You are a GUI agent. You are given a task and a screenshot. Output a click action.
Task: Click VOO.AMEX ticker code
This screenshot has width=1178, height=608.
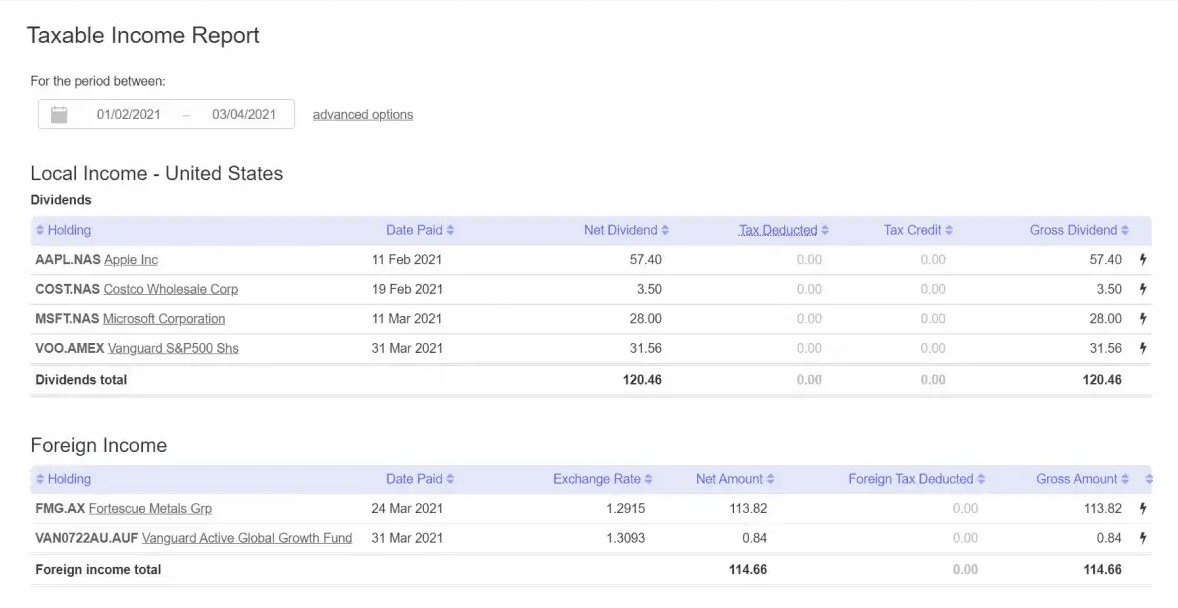pyautogui.click(x=70, y=348)
